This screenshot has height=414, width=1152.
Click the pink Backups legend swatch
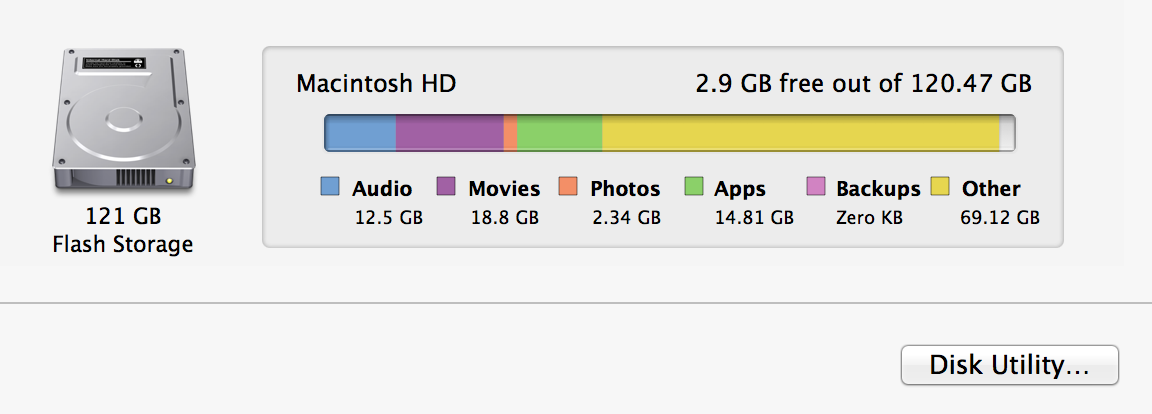tap(816, 186)
